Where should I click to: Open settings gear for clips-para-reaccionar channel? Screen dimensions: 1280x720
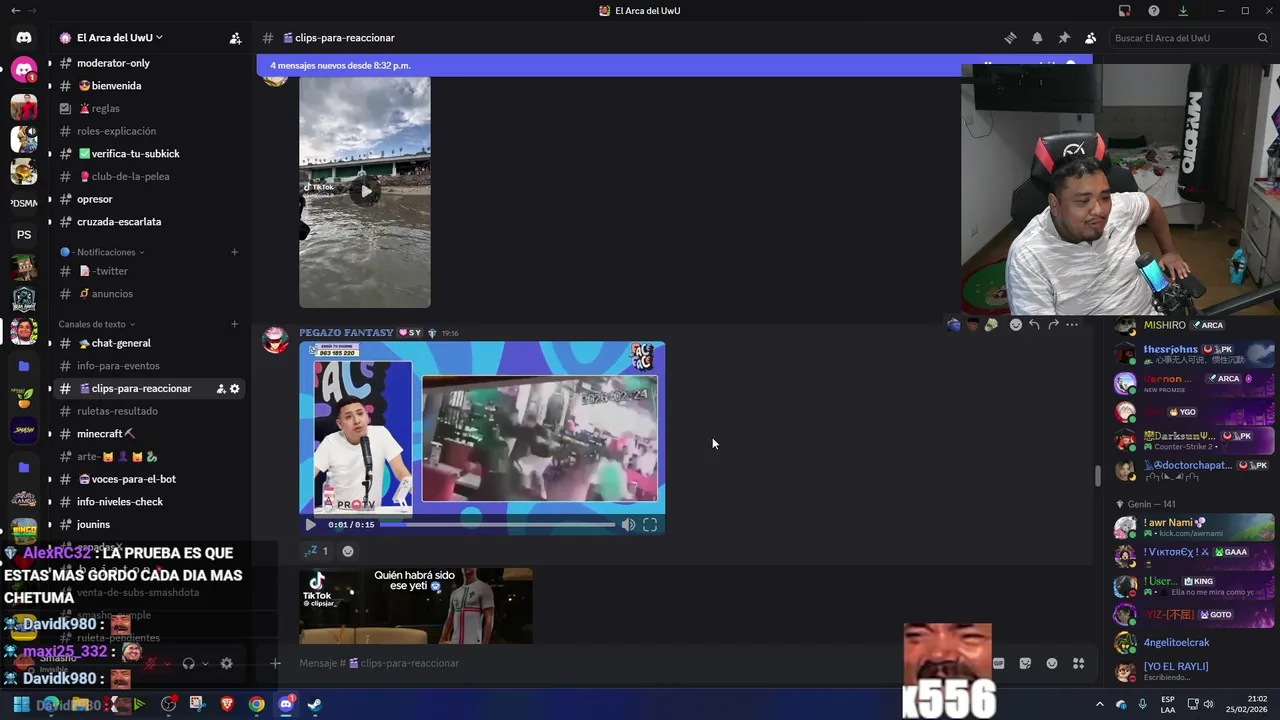point(235,389)
